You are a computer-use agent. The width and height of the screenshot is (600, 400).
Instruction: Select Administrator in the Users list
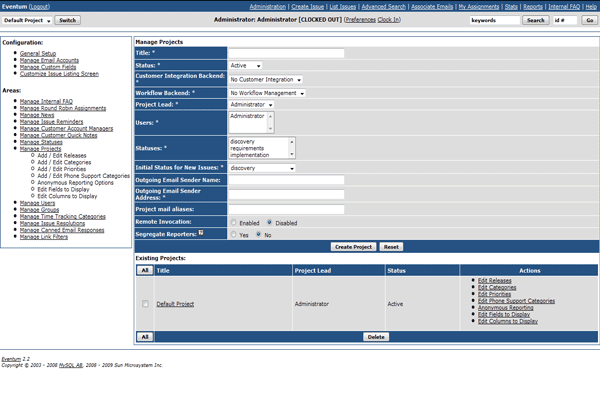point(247,116)
